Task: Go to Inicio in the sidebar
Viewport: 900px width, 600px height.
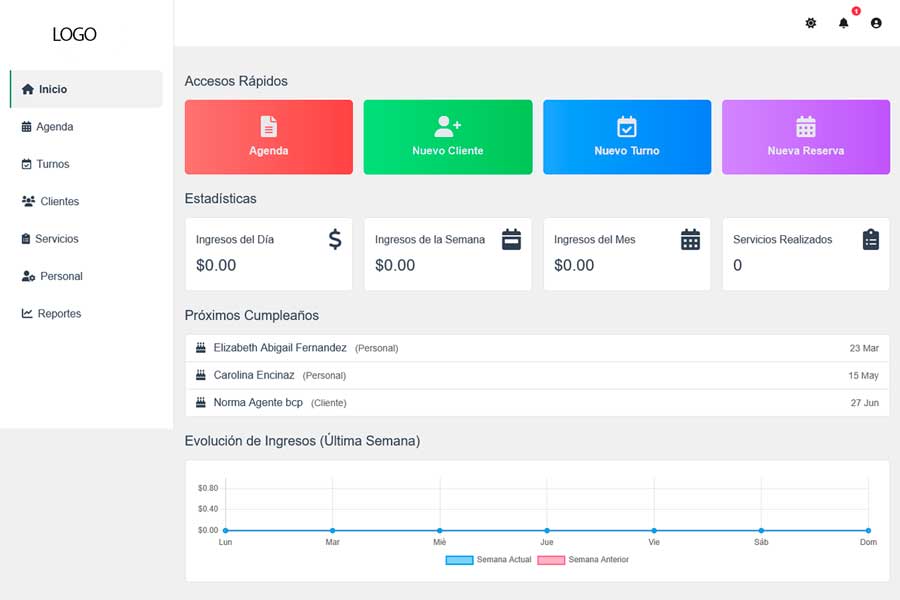Action: pos(86,89)
